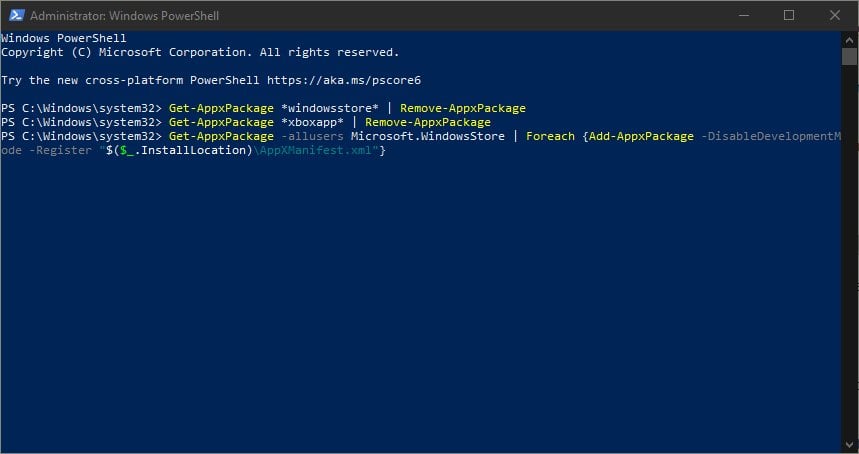Click the PowerShell icon in the title bar
Screen dimensions: 859x454
click(x=16, y=15)
